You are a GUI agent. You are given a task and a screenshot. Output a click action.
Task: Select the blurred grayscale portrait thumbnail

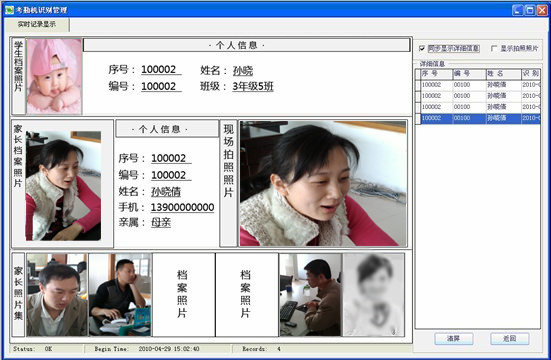point(374,295)
